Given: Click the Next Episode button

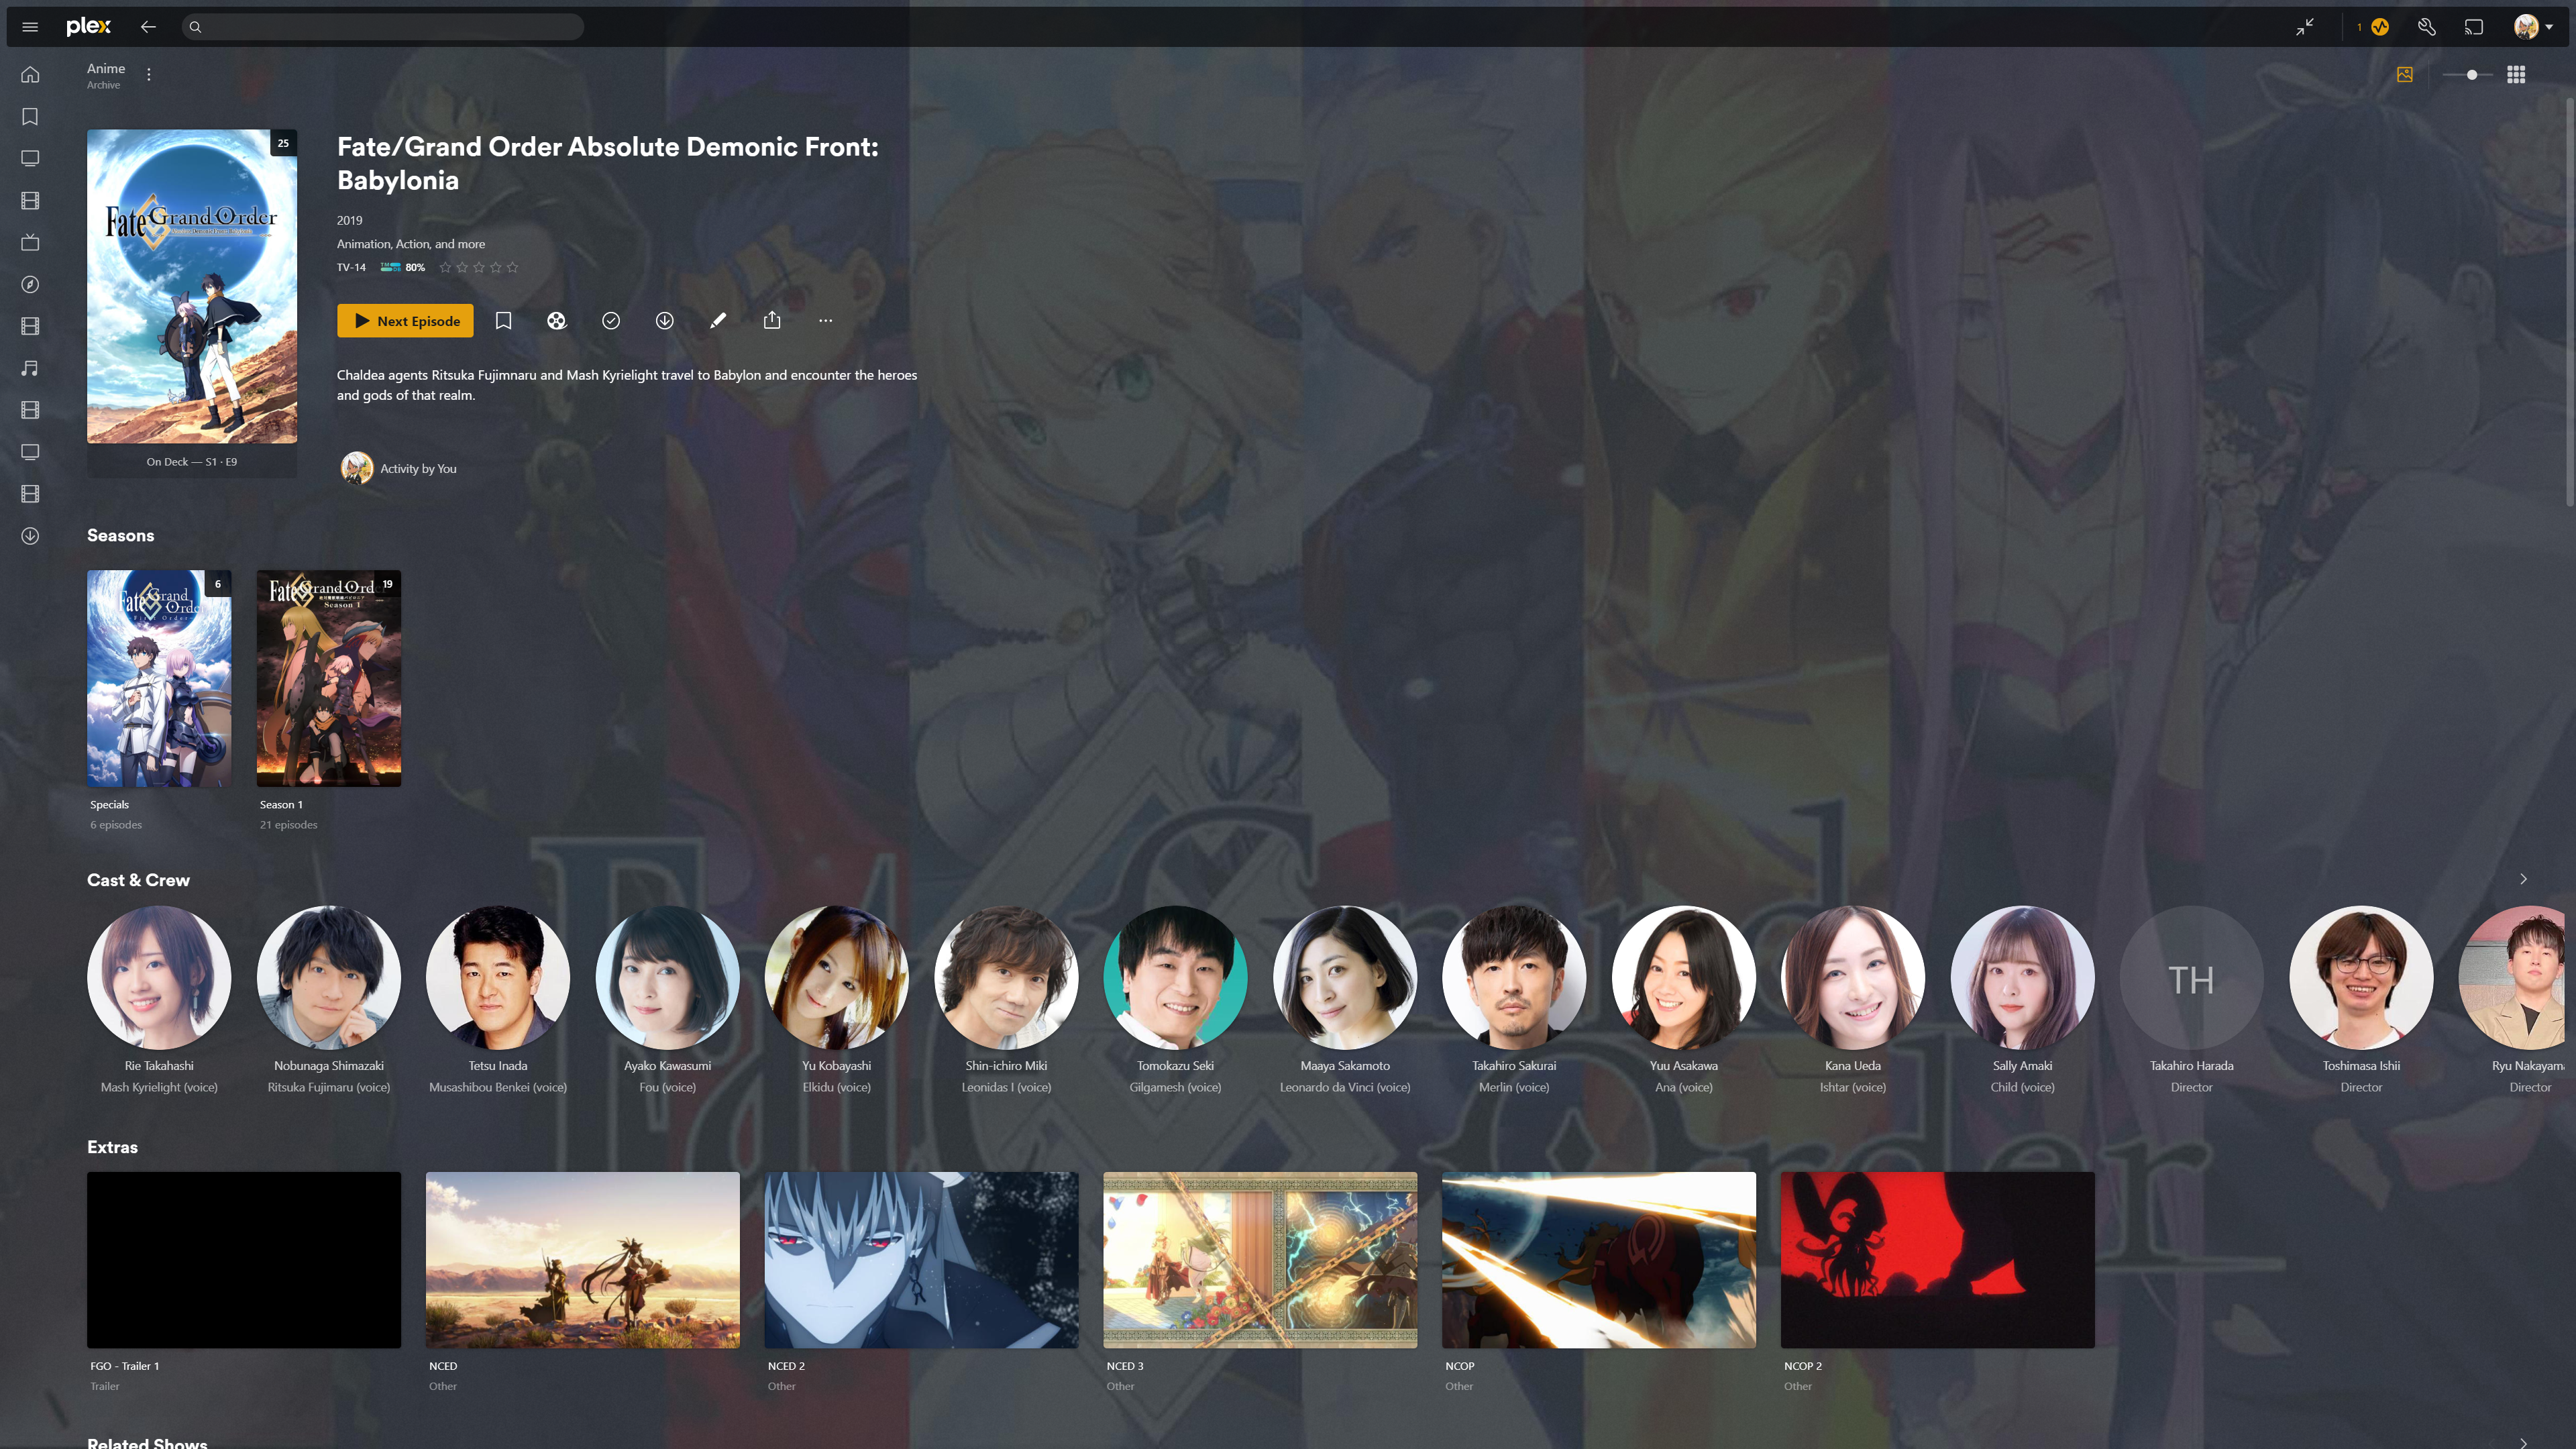Looking at the screenshot, I should [405, 321].
